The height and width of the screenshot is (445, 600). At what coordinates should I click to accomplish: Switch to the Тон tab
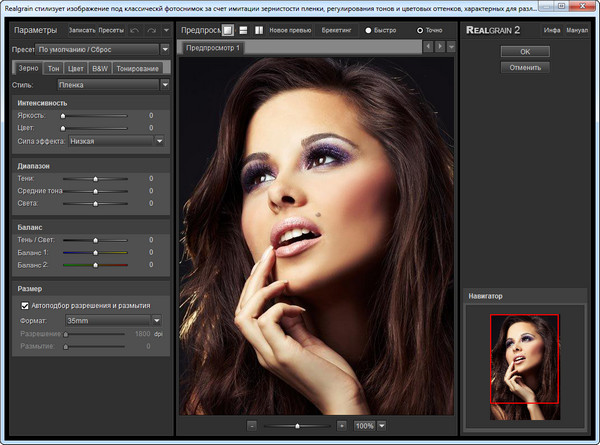pos(54,67)
